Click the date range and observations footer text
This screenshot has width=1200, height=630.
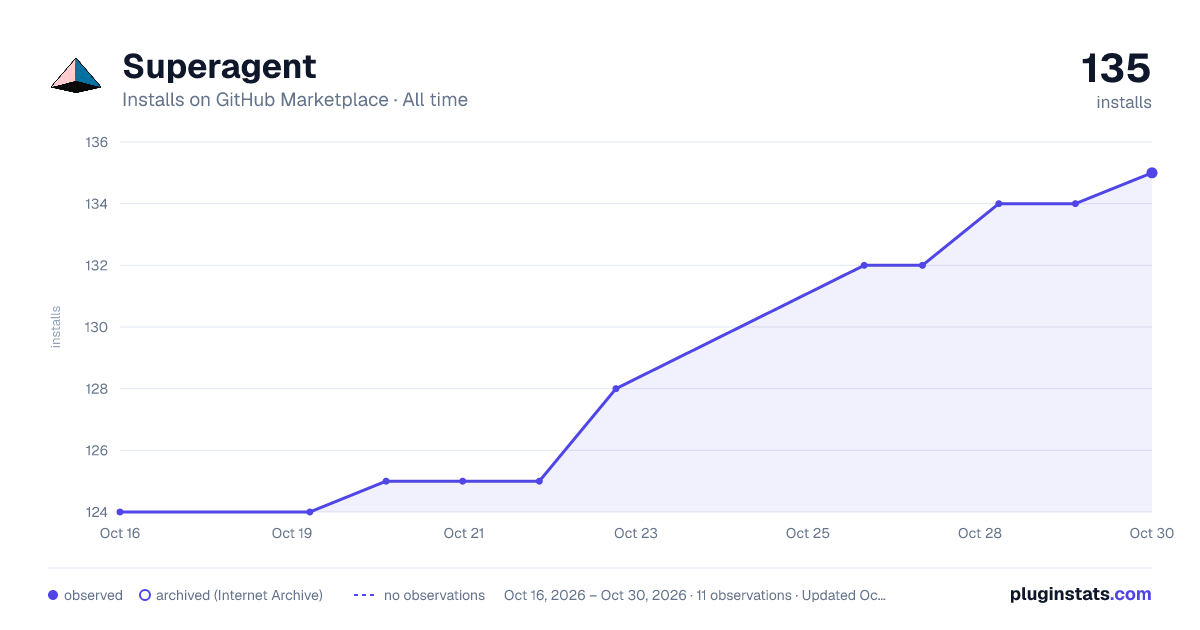(x=695, y=595)
